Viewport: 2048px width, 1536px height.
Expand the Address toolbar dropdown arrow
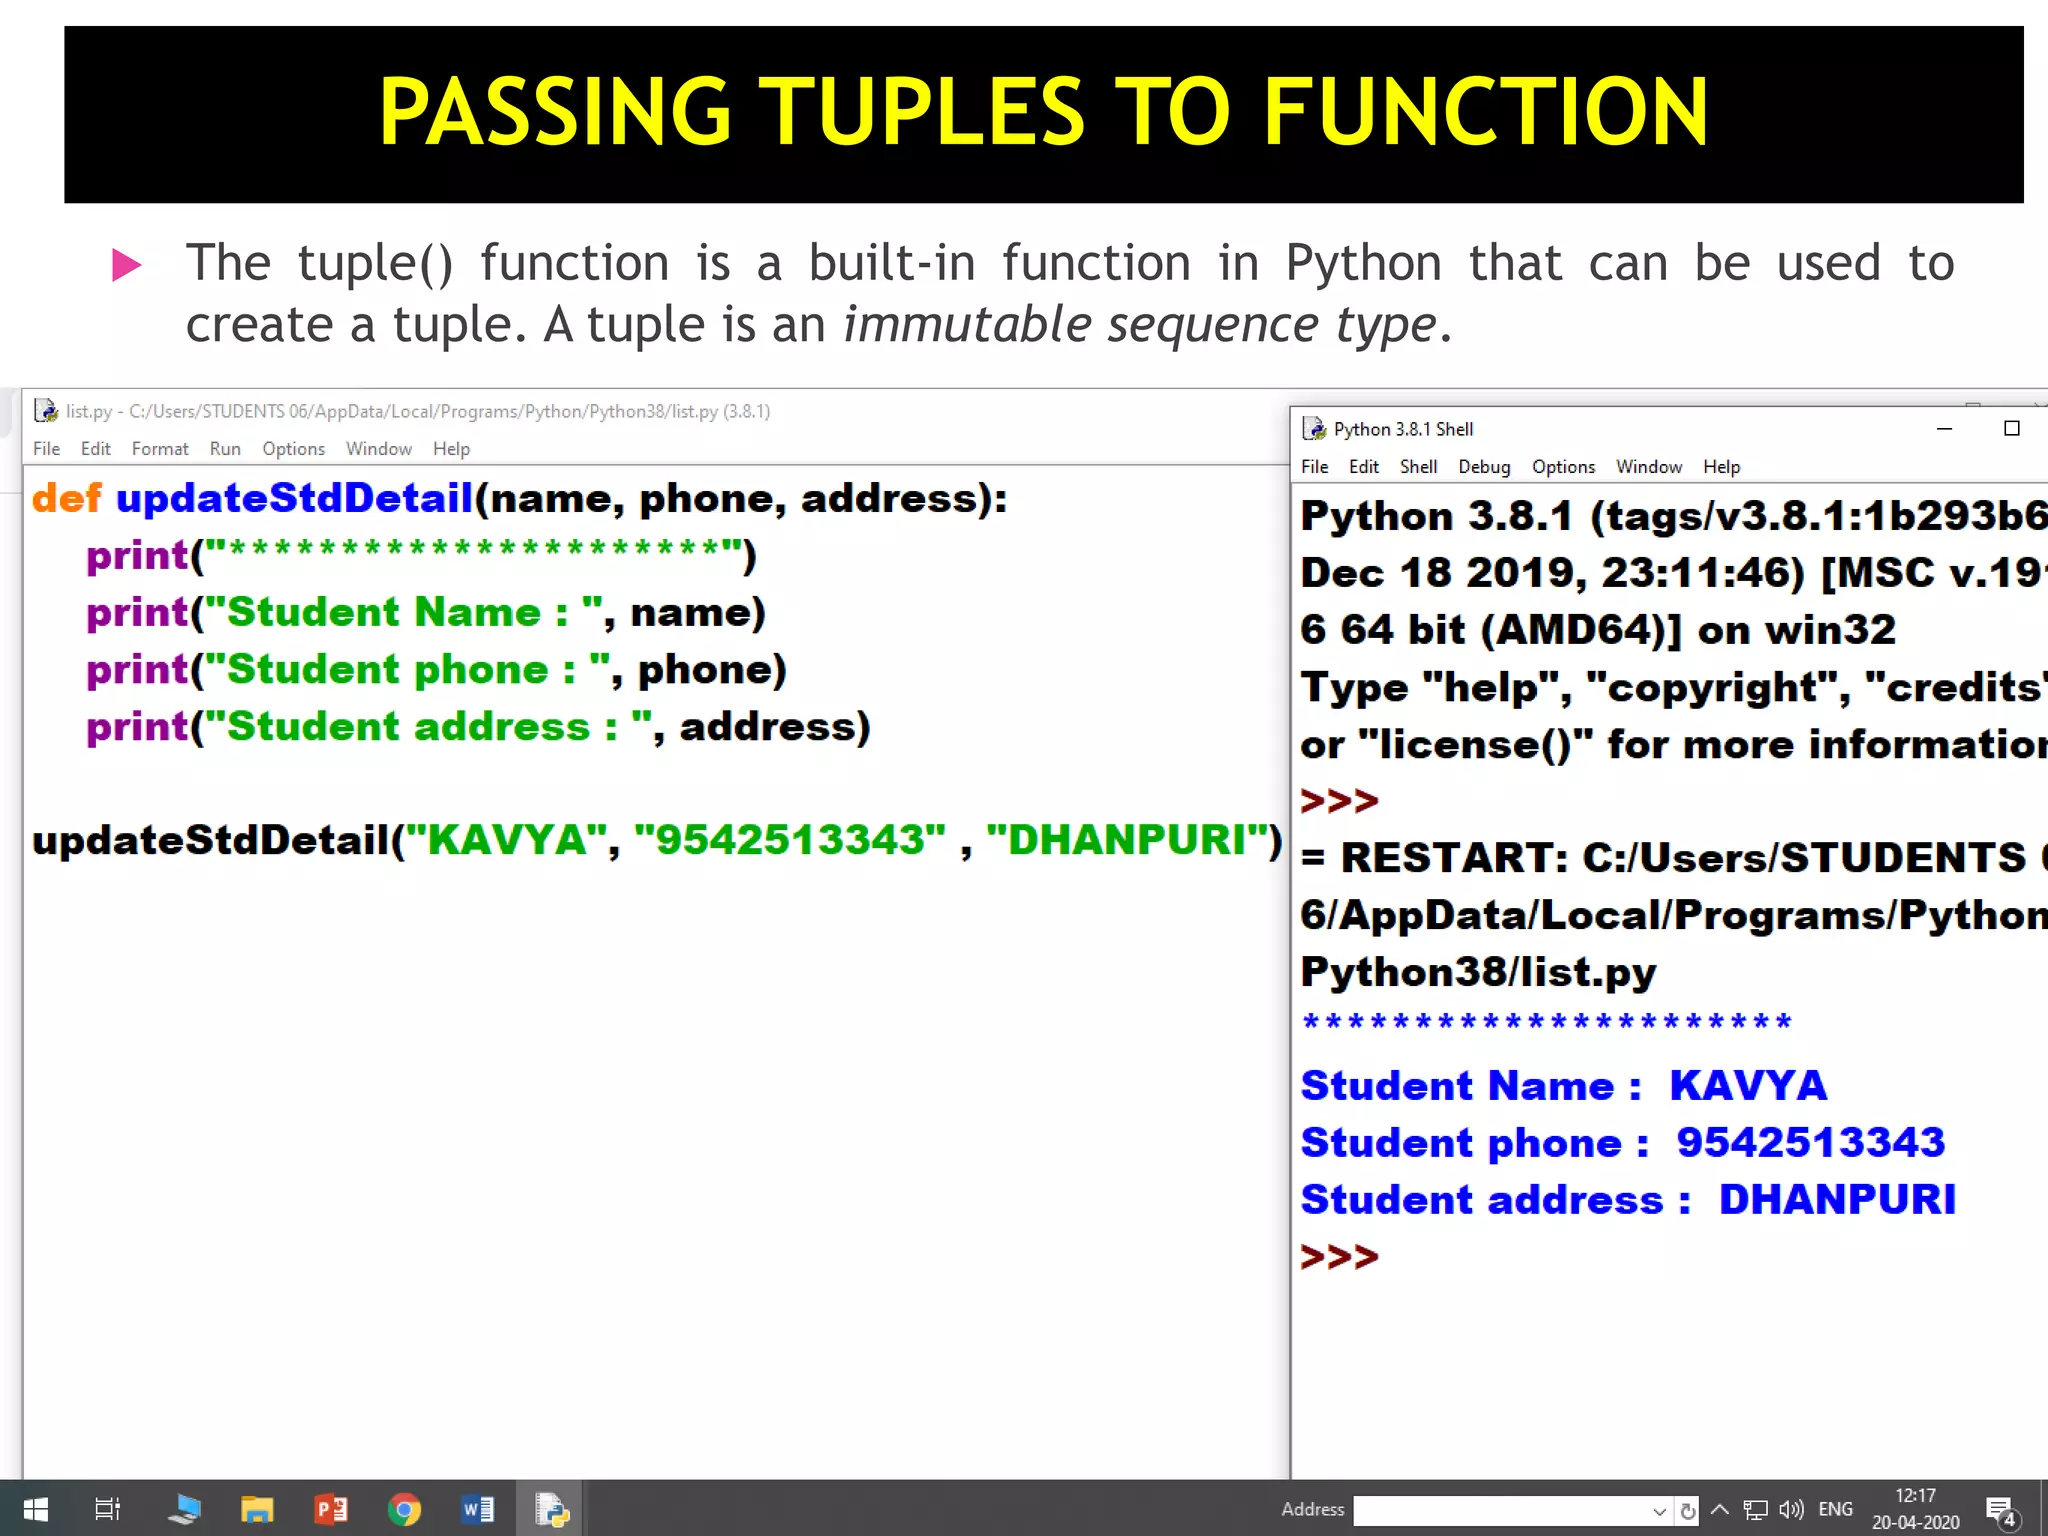pyautogui.click(x=1659, y=1511)
